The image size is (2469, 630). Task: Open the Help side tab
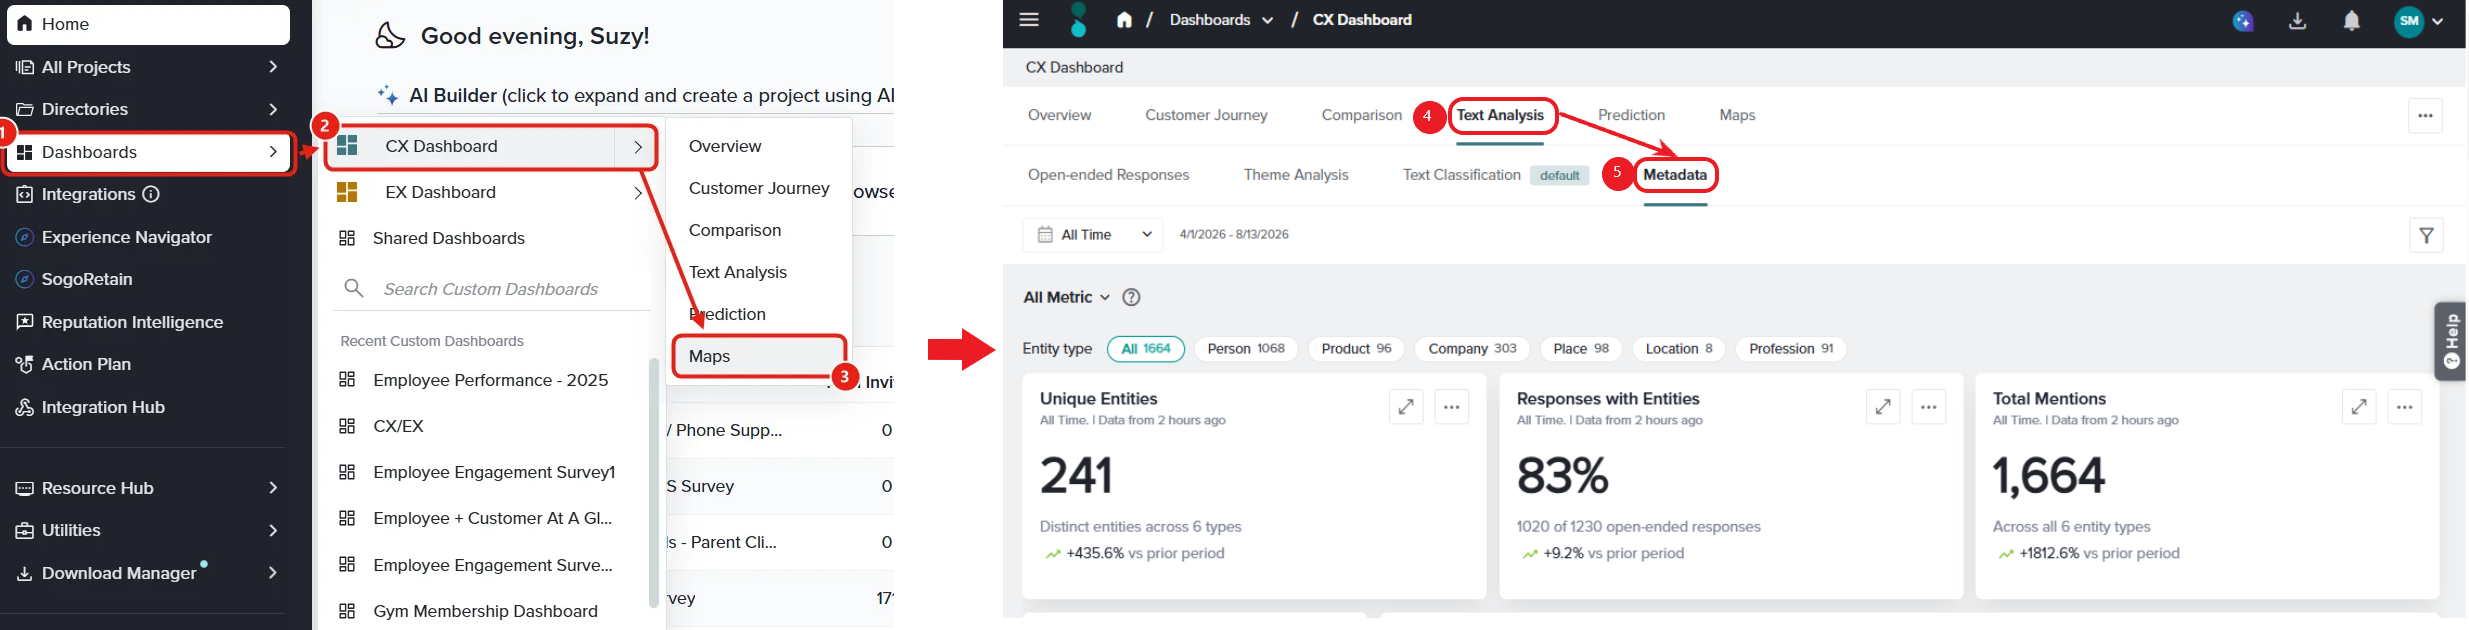(2450, 341)
